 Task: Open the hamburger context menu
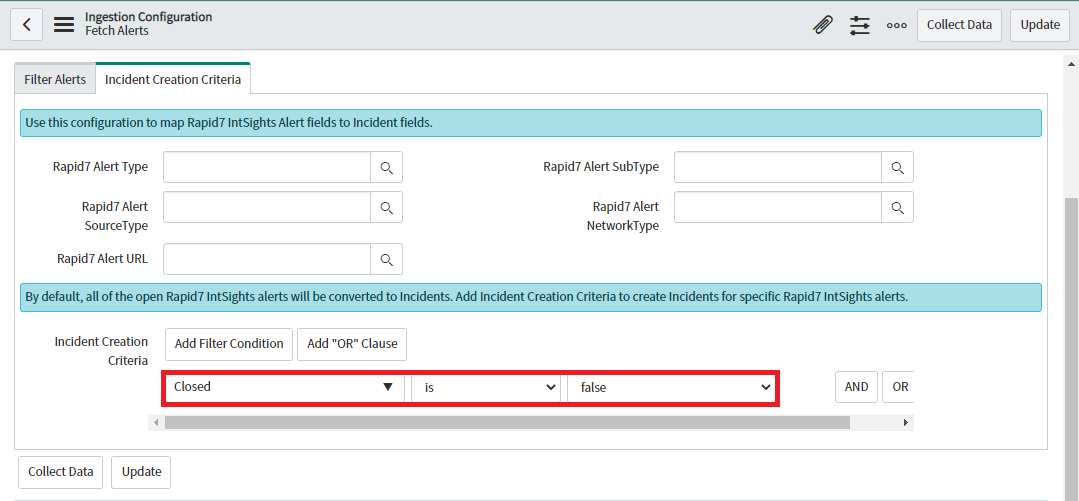64,25
